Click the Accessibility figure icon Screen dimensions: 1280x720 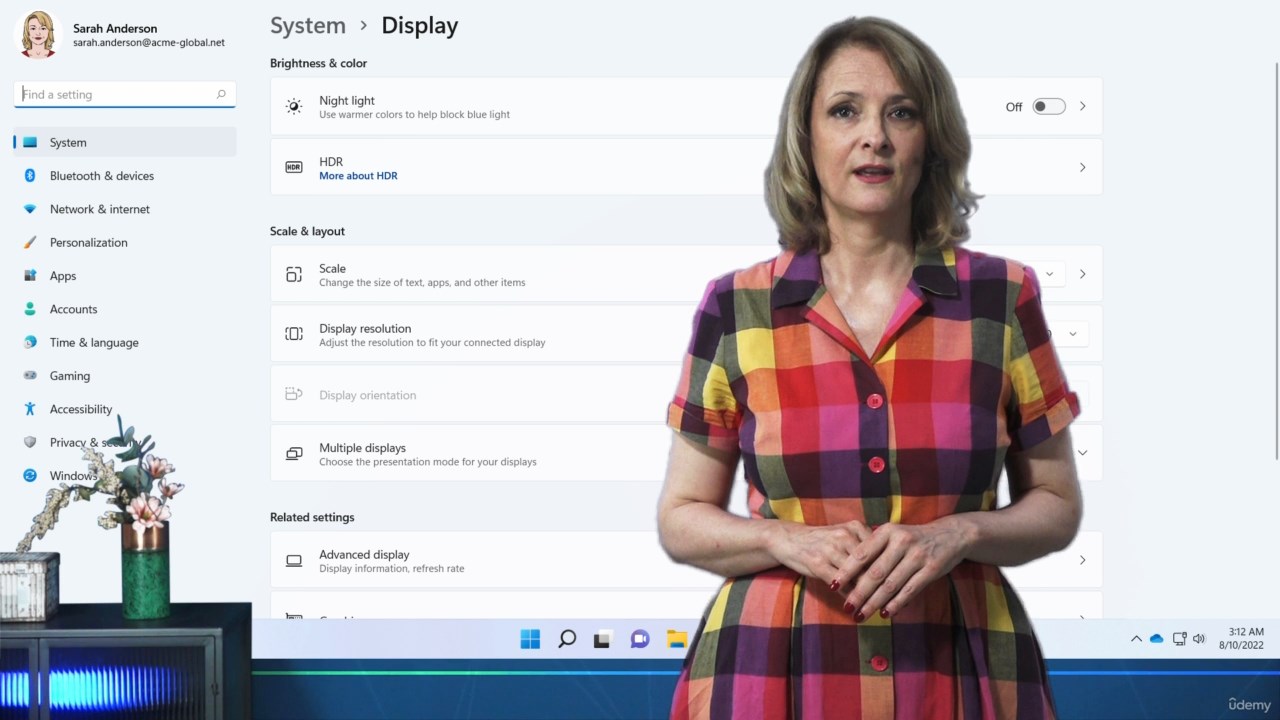click(x=30, y=409)
